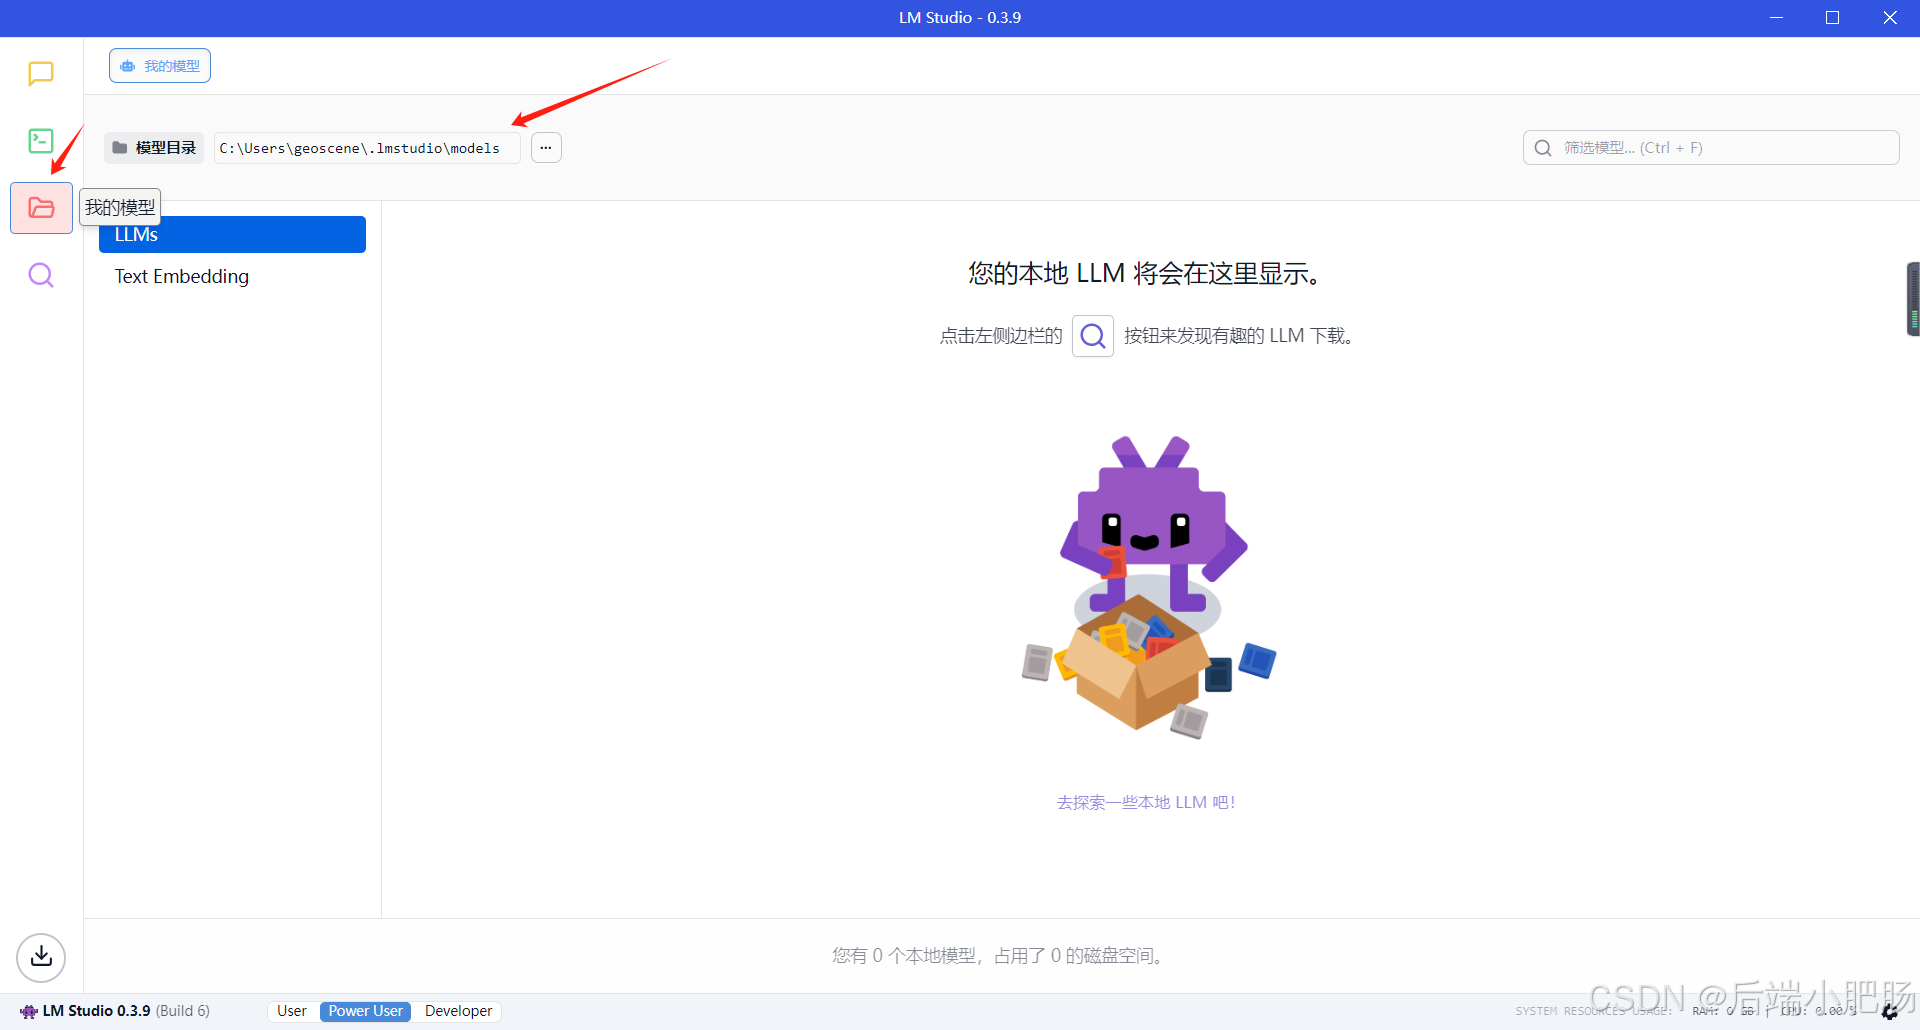Switch to Developer mode

click(x=458, y=1011)
